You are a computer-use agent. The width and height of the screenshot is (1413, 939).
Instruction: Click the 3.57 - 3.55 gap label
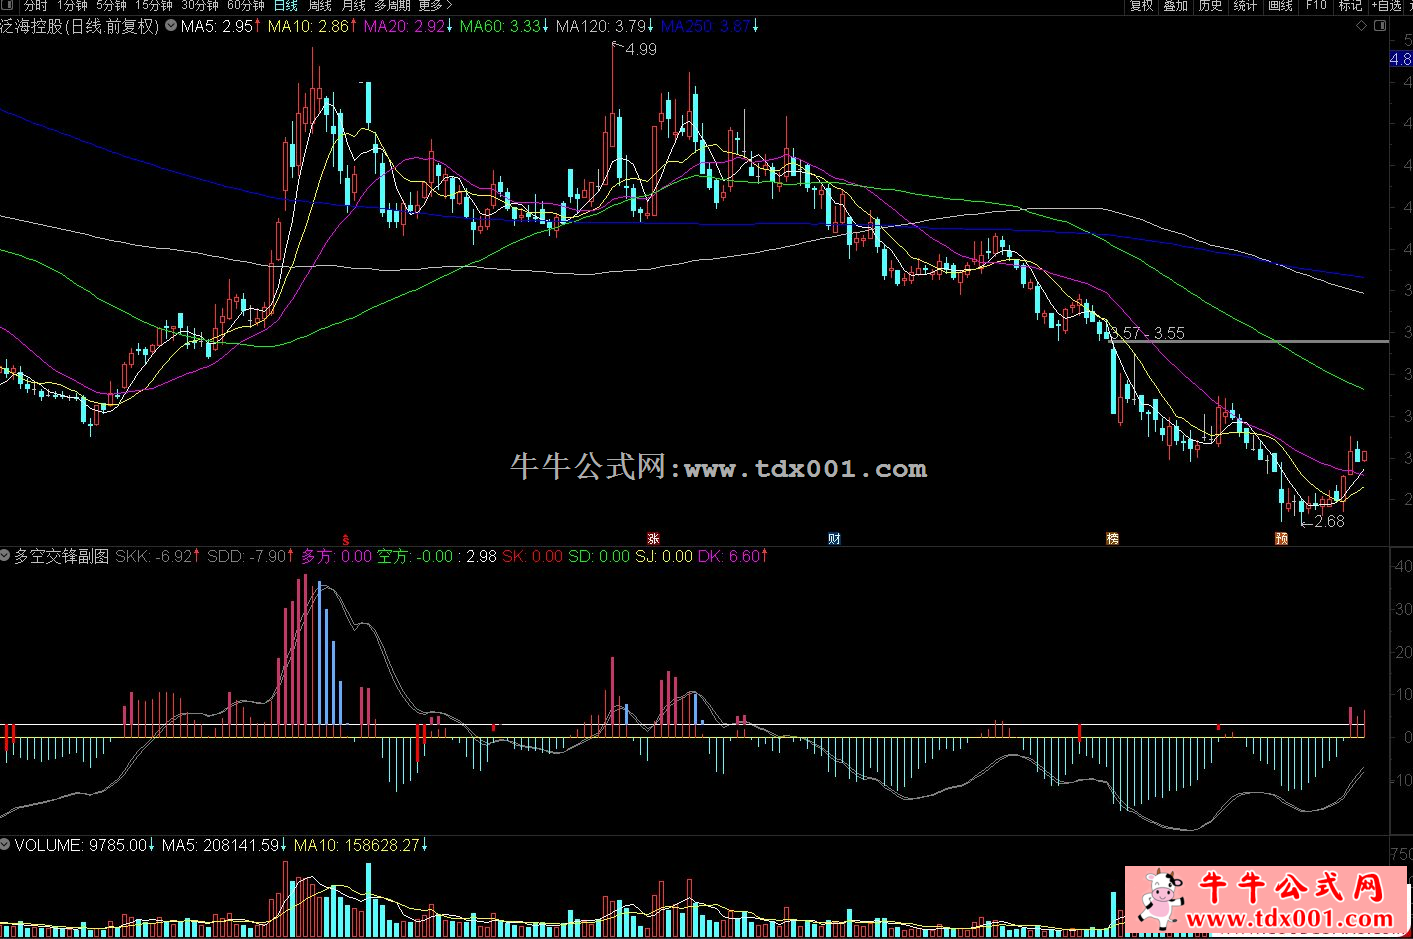click(1147, 333)
